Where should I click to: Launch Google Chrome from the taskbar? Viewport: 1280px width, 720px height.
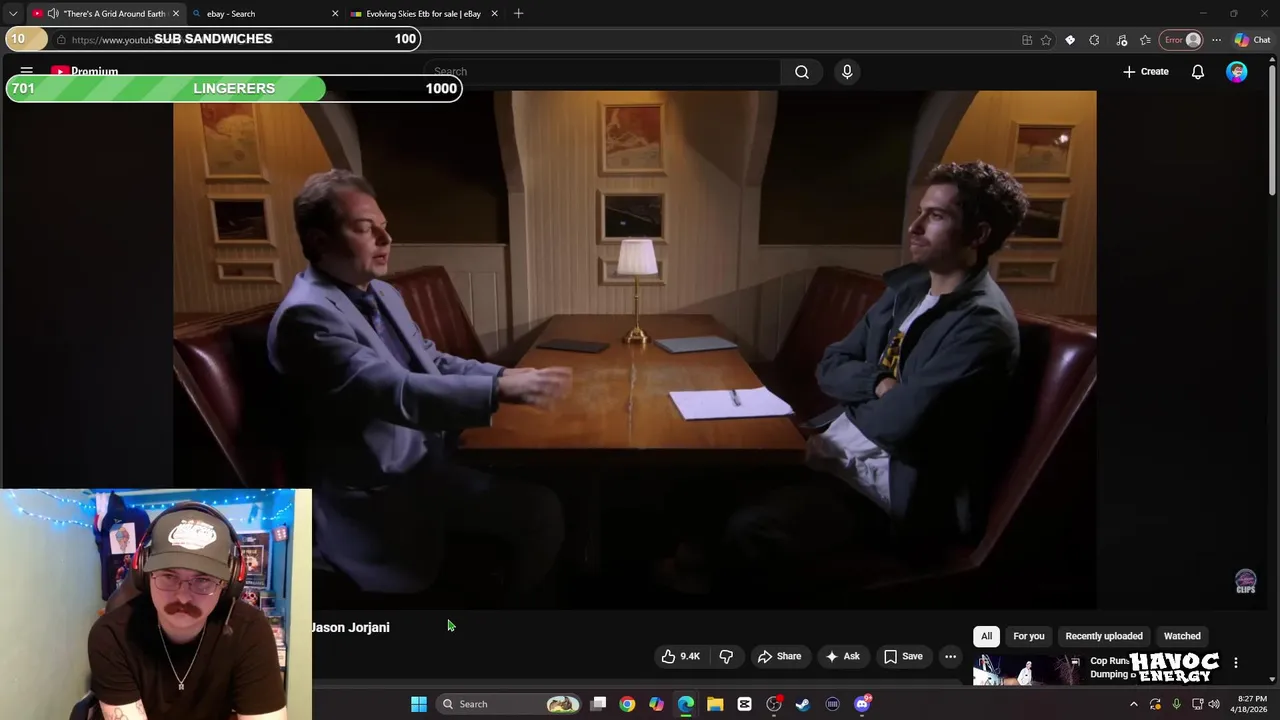coord(627,704)
